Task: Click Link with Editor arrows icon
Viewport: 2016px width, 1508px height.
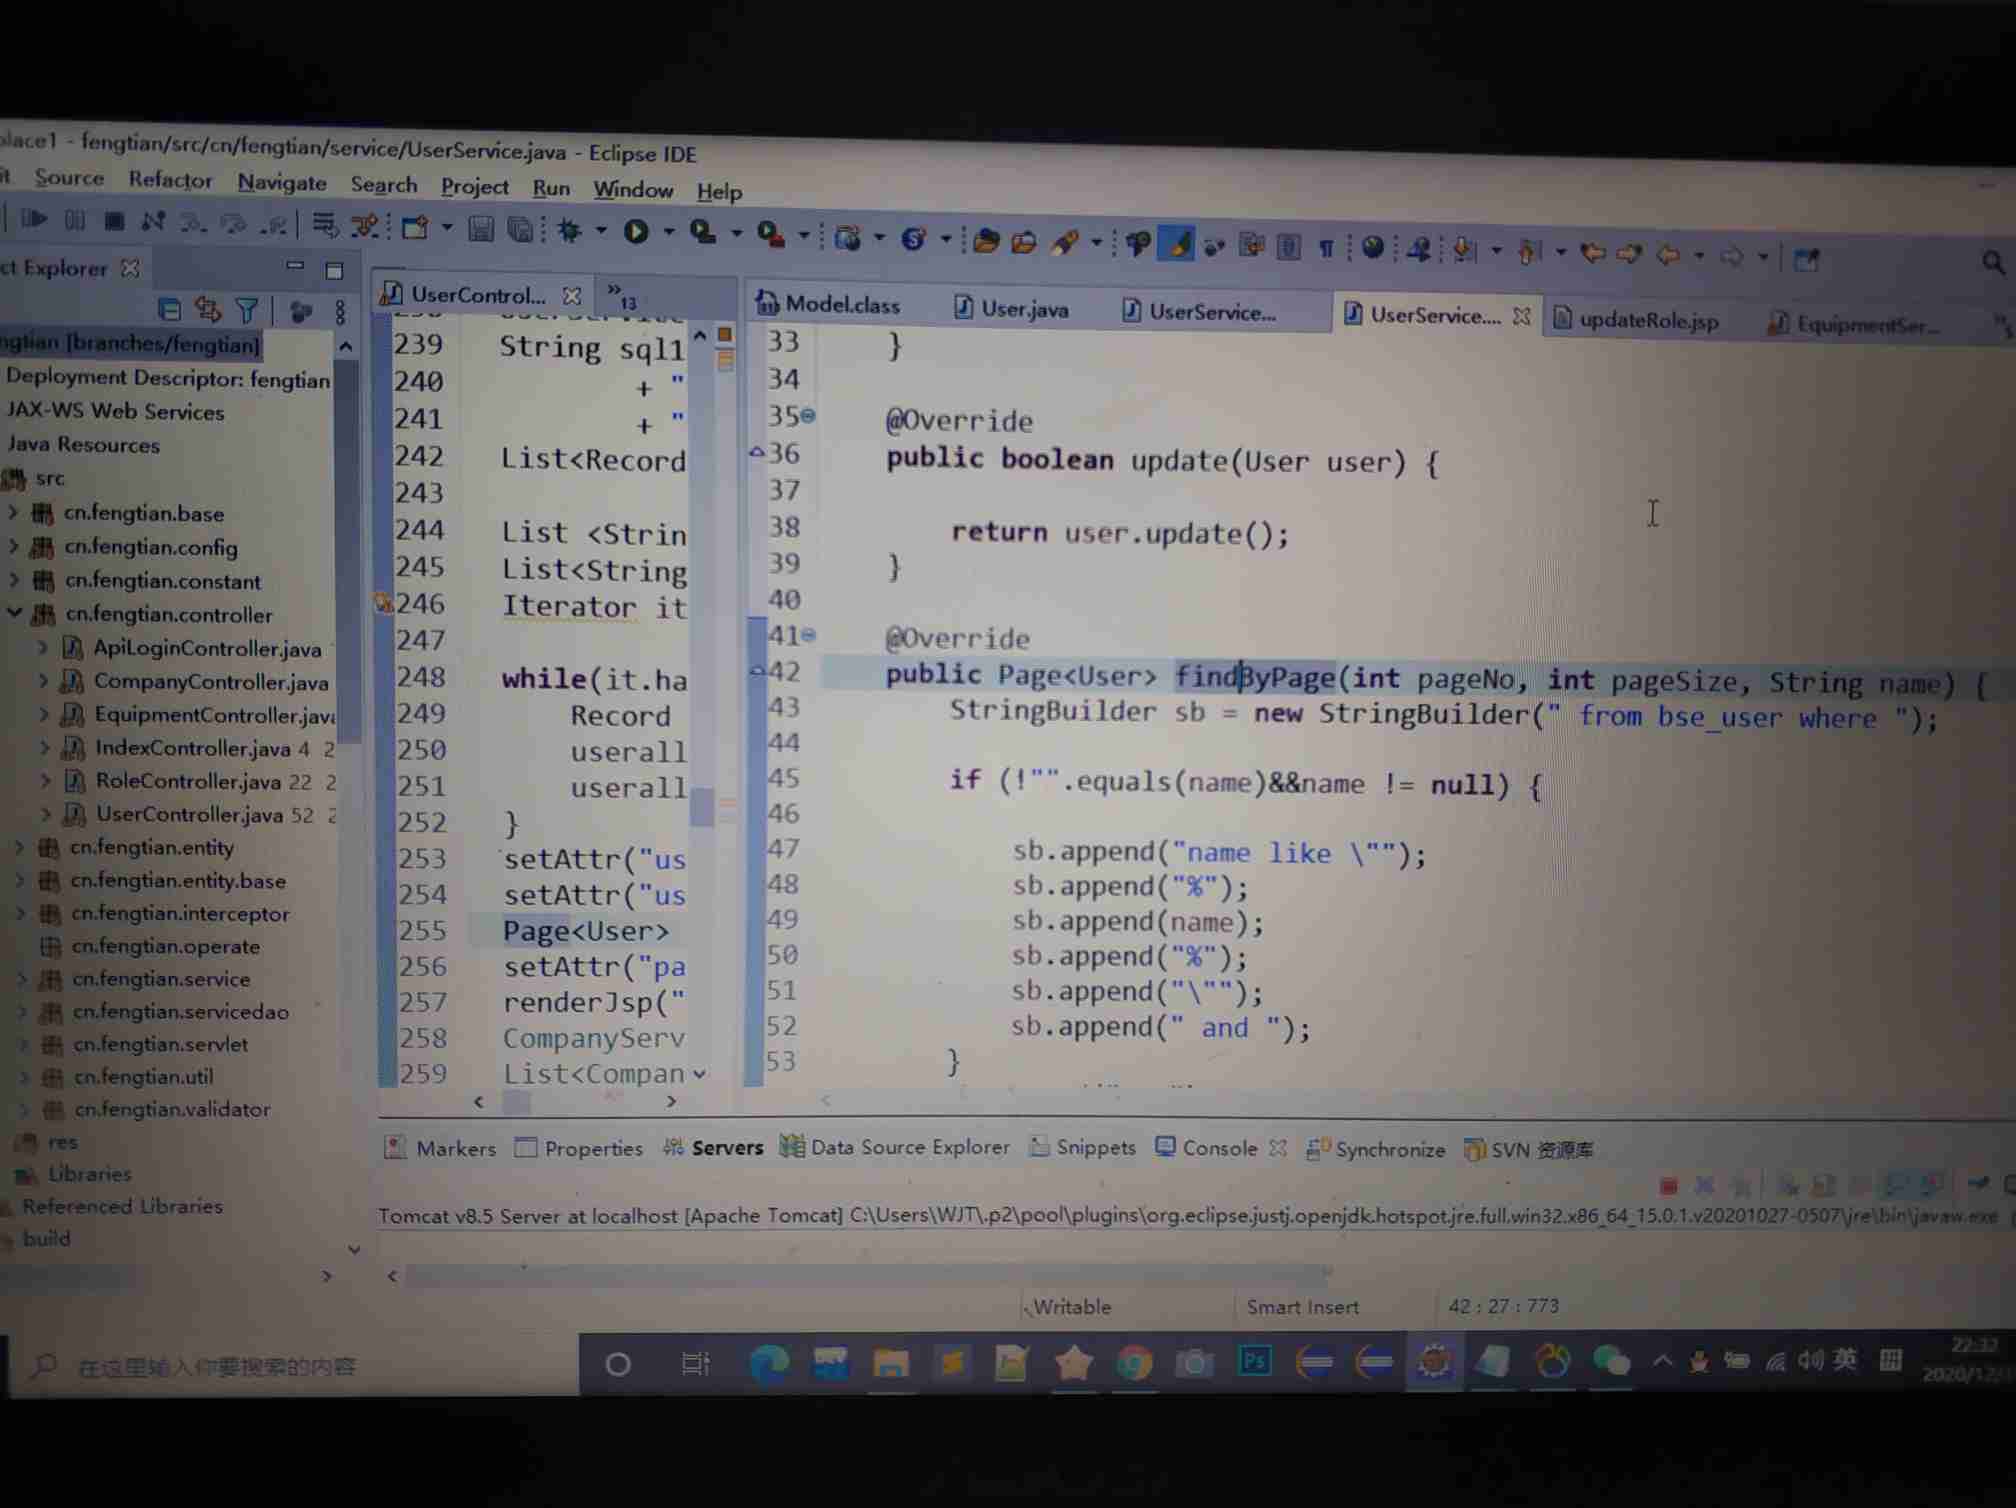Action: (x=207, y=310)
